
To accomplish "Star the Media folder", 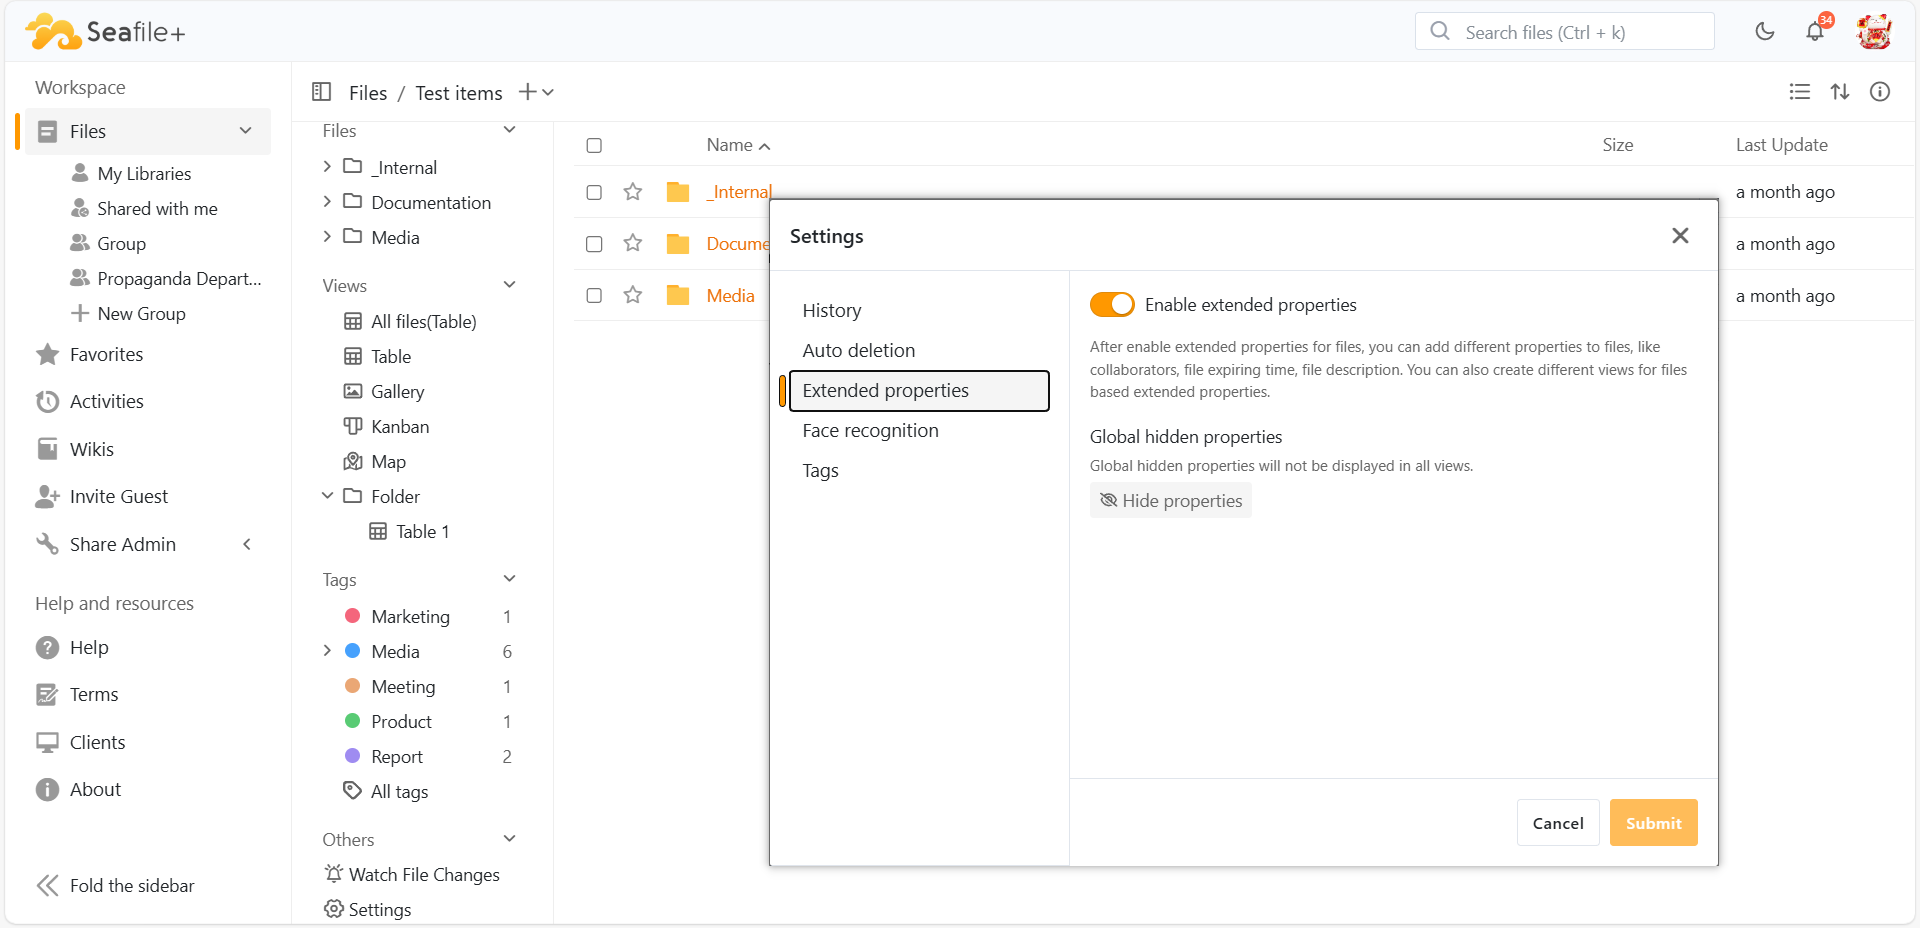I will click(x=633, y=295).
